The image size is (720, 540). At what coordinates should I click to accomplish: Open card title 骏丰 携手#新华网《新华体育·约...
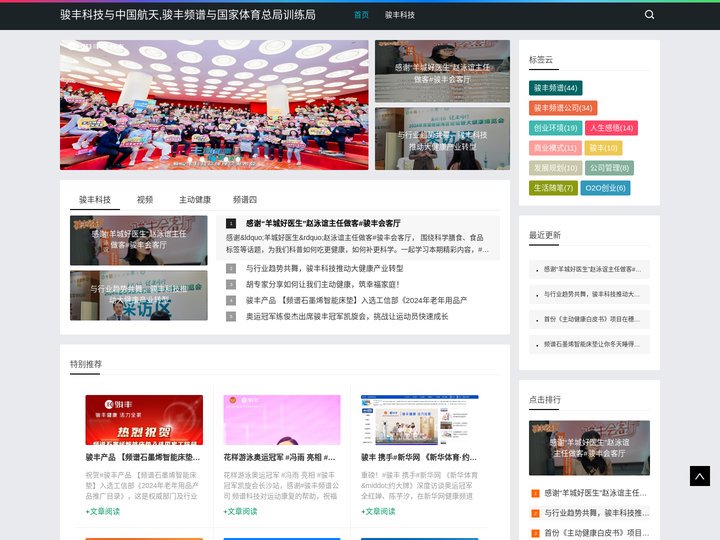pyautogui.click(x=419, y=457)
